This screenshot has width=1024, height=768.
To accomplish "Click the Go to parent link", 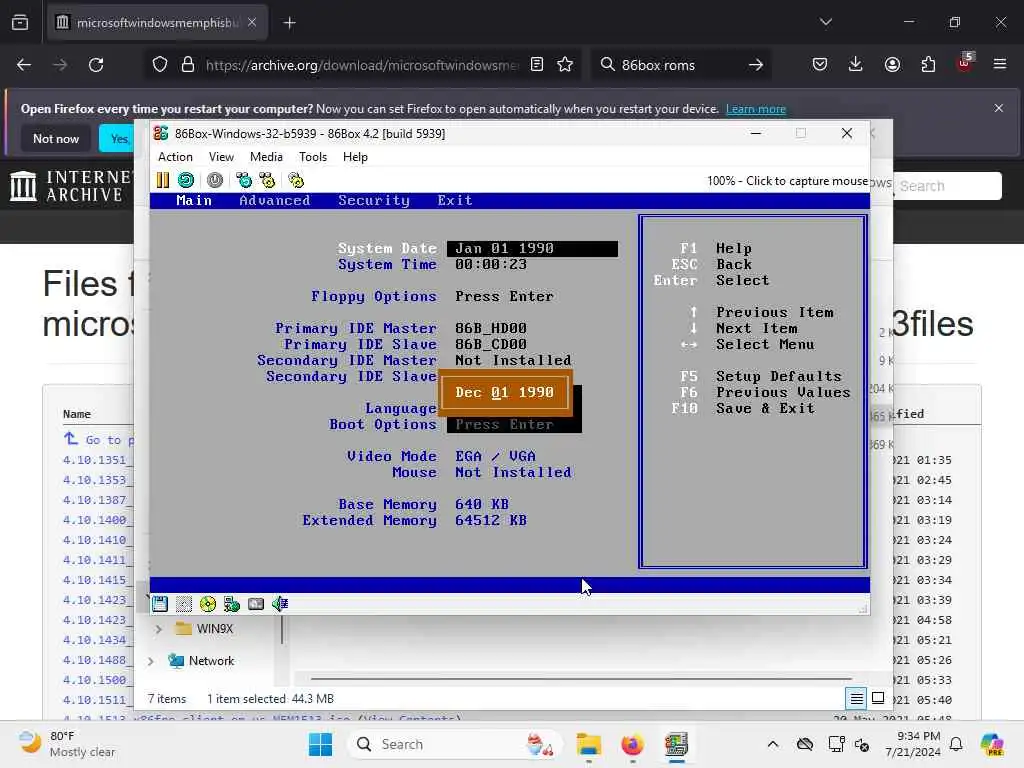I will [99, 440].
